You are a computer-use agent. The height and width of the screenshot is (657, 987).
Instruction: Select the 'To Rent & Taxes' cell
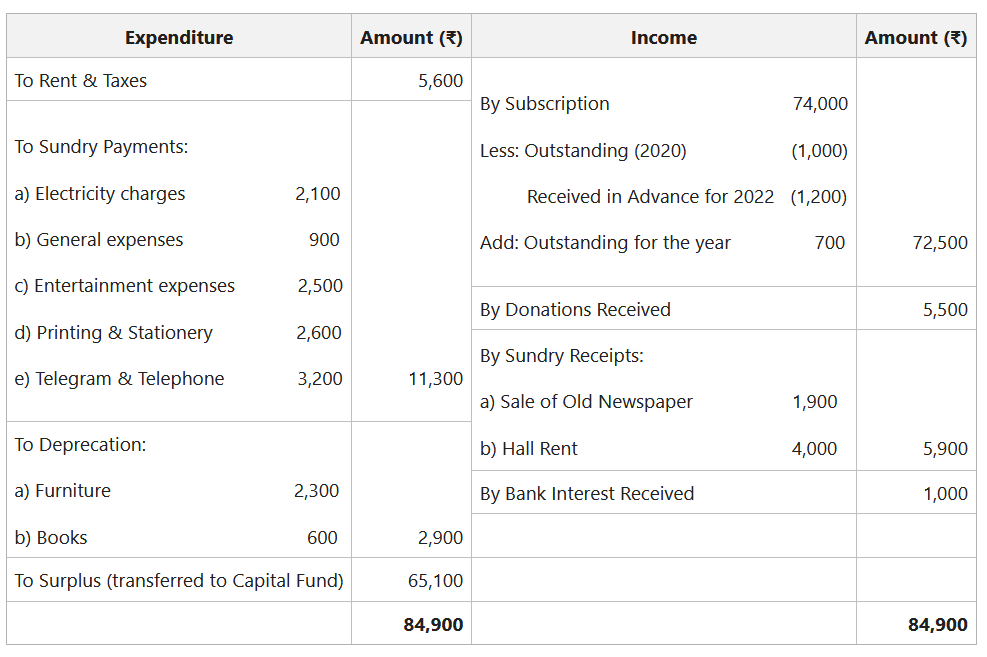81,81
